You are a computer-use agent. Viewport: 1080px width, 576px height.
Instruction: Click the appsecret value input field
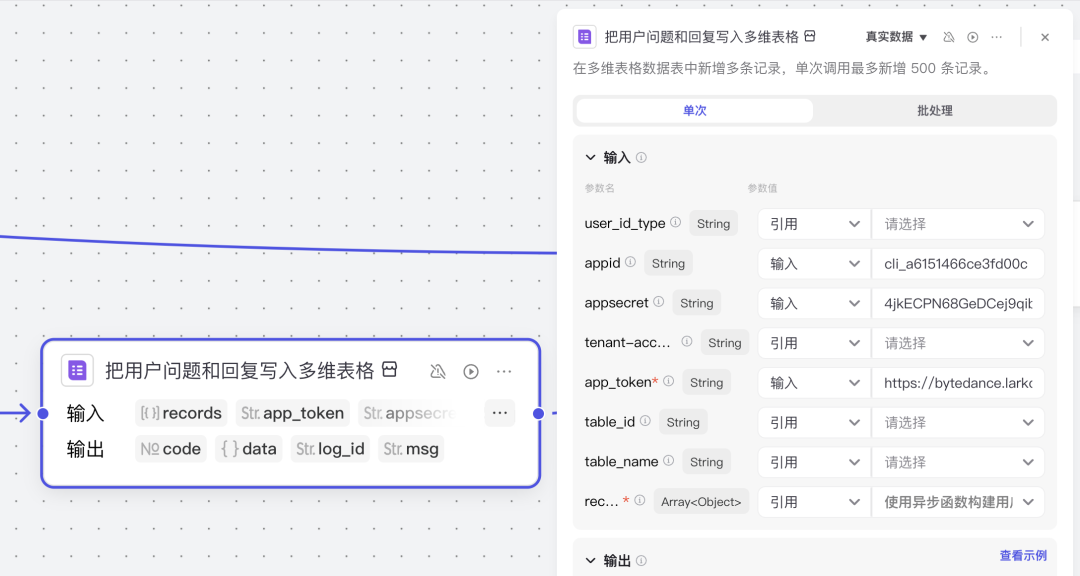pyautogui.click(x=957, y=303)
